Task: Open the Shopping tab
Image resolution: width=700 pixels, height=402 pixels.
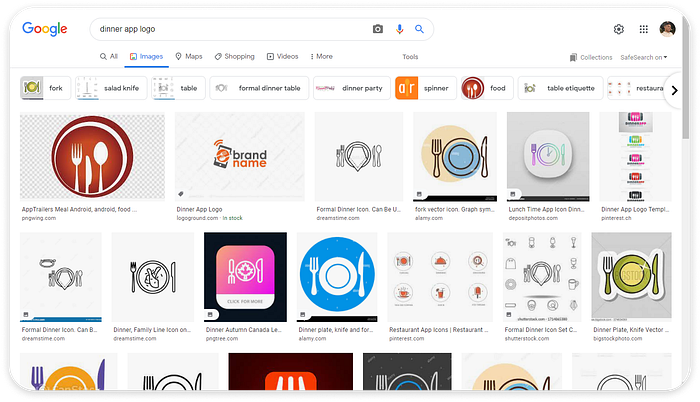Action: 234,56
